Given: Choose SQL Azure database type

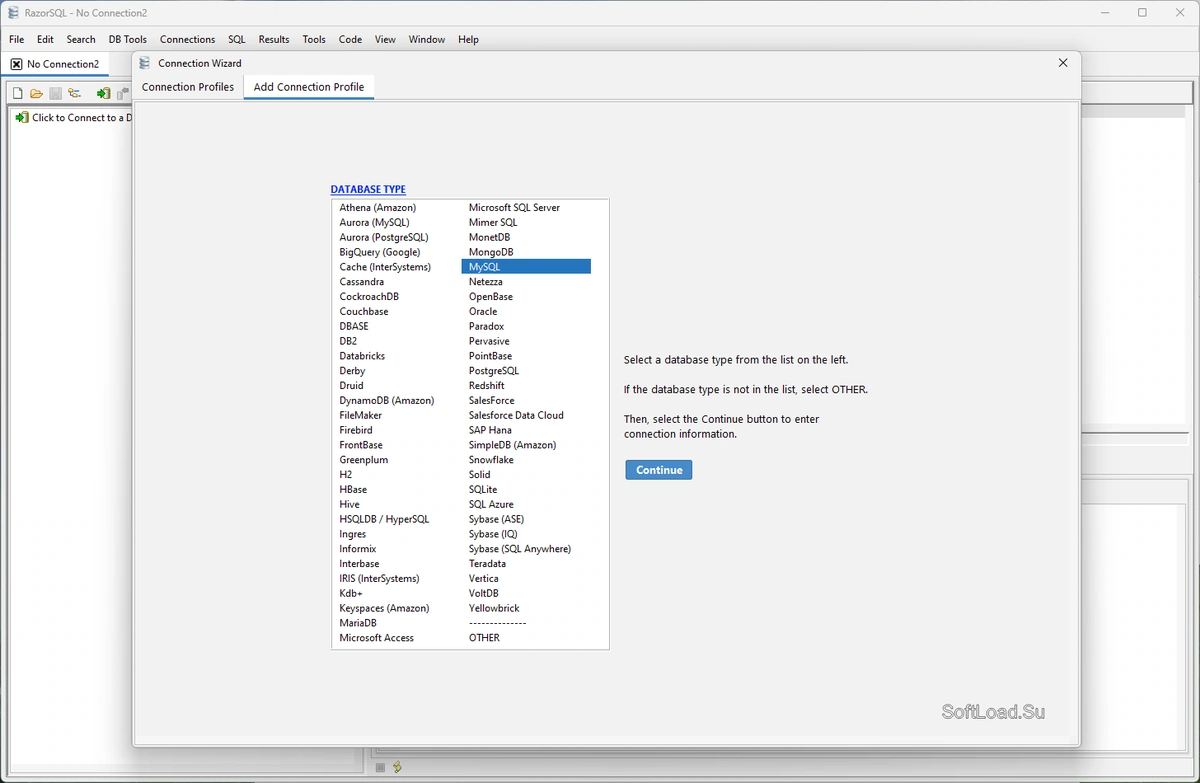Looking at the screenshot, I should click(491, 505).
